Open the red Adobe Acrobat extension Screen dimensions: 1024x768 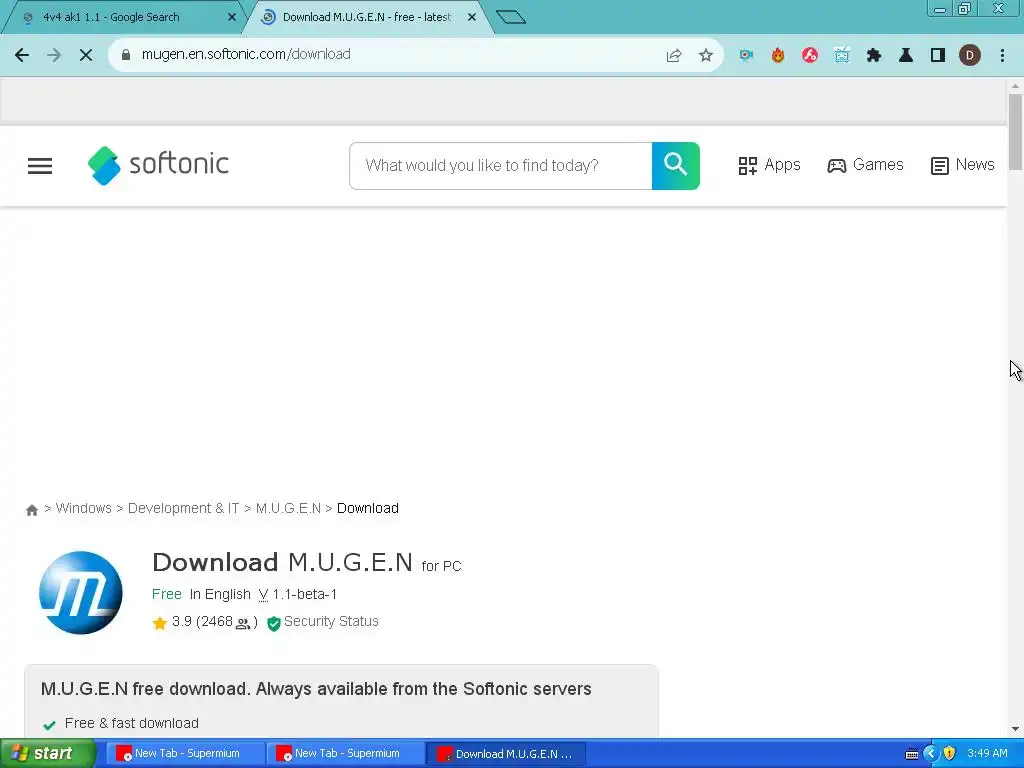tap(810, 56)
